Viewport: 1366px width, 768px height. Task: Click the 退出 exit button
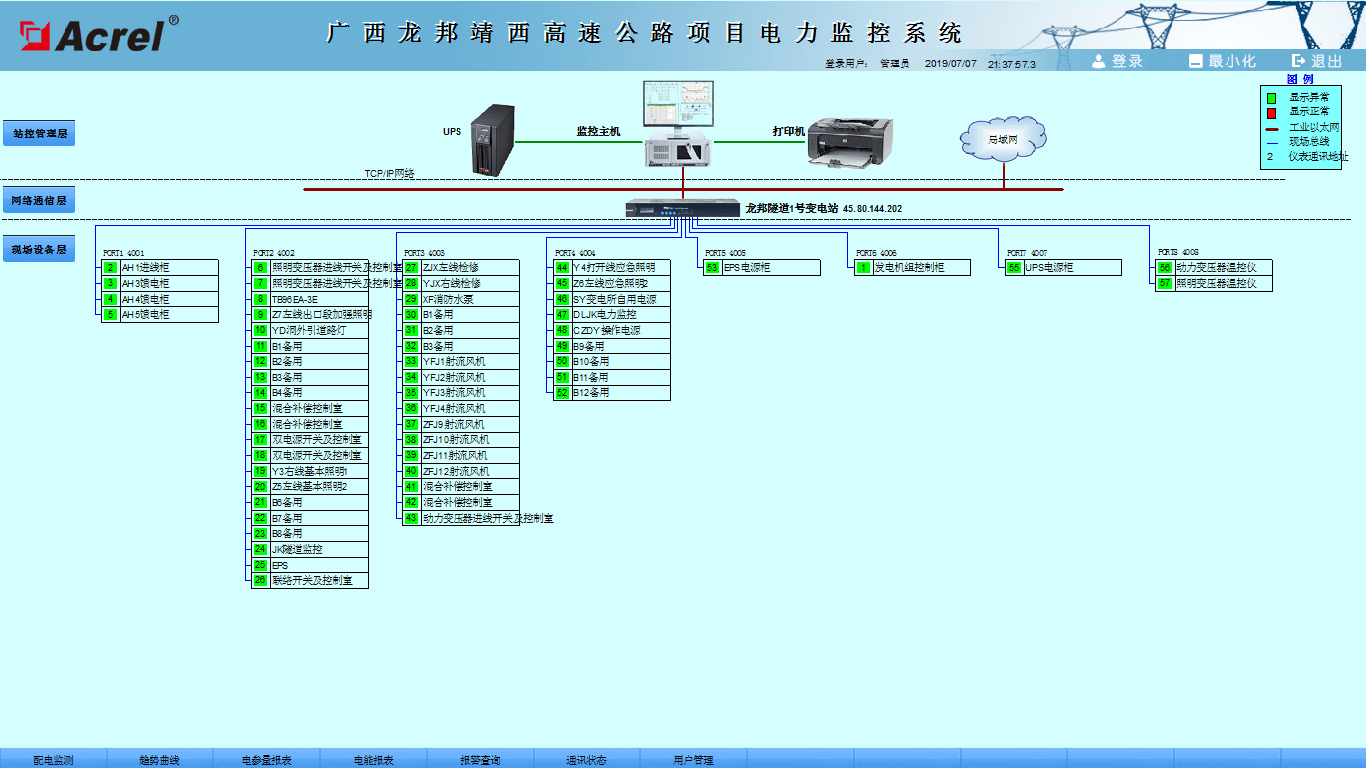click(x=1317, y=61)
